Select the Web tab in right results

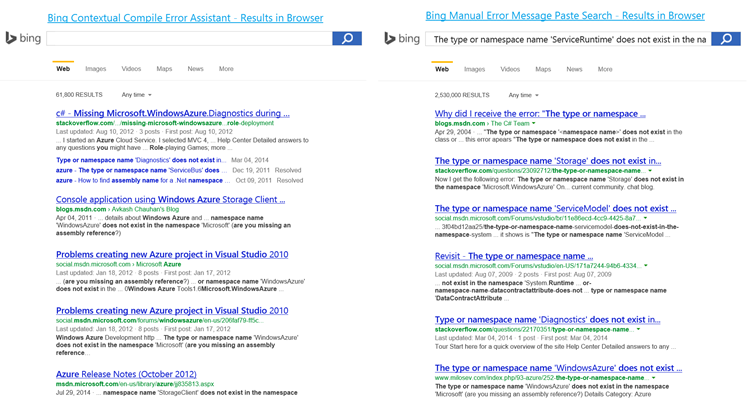tap(442, 69)
